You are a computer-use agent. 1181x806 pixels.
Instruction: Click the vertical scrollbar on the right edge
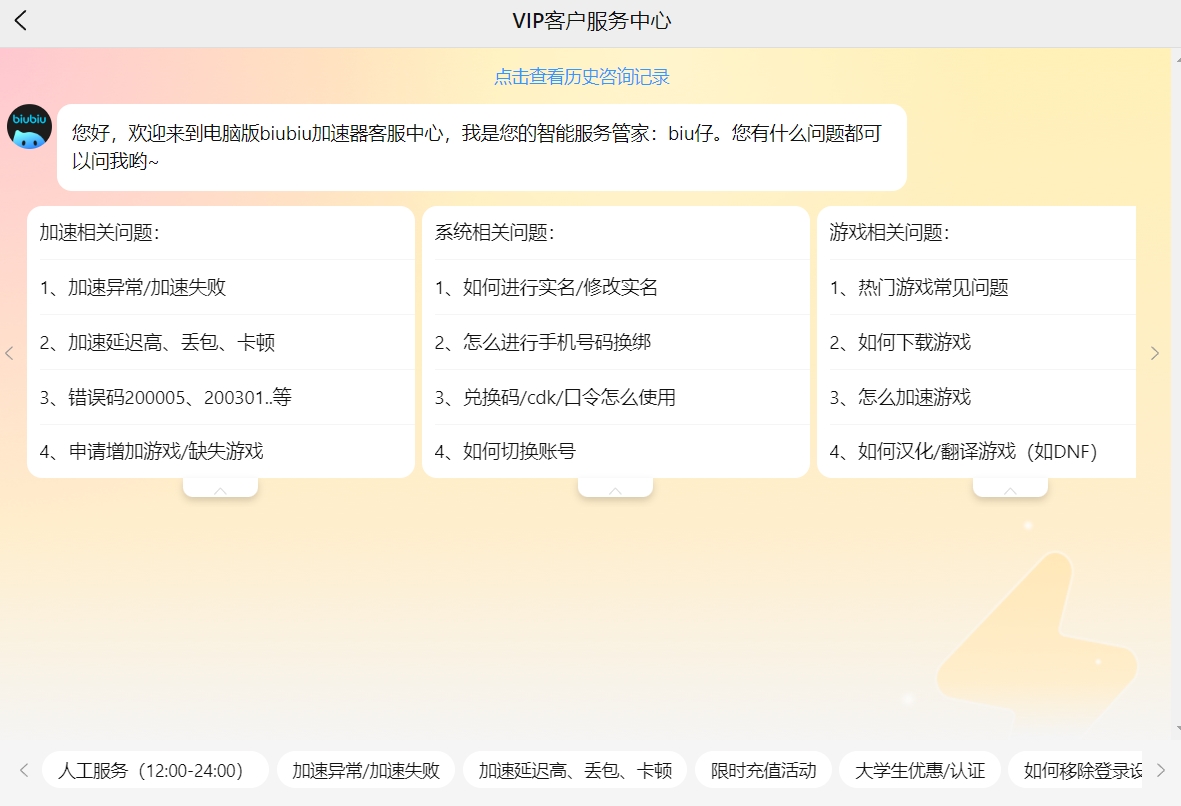1175,390
